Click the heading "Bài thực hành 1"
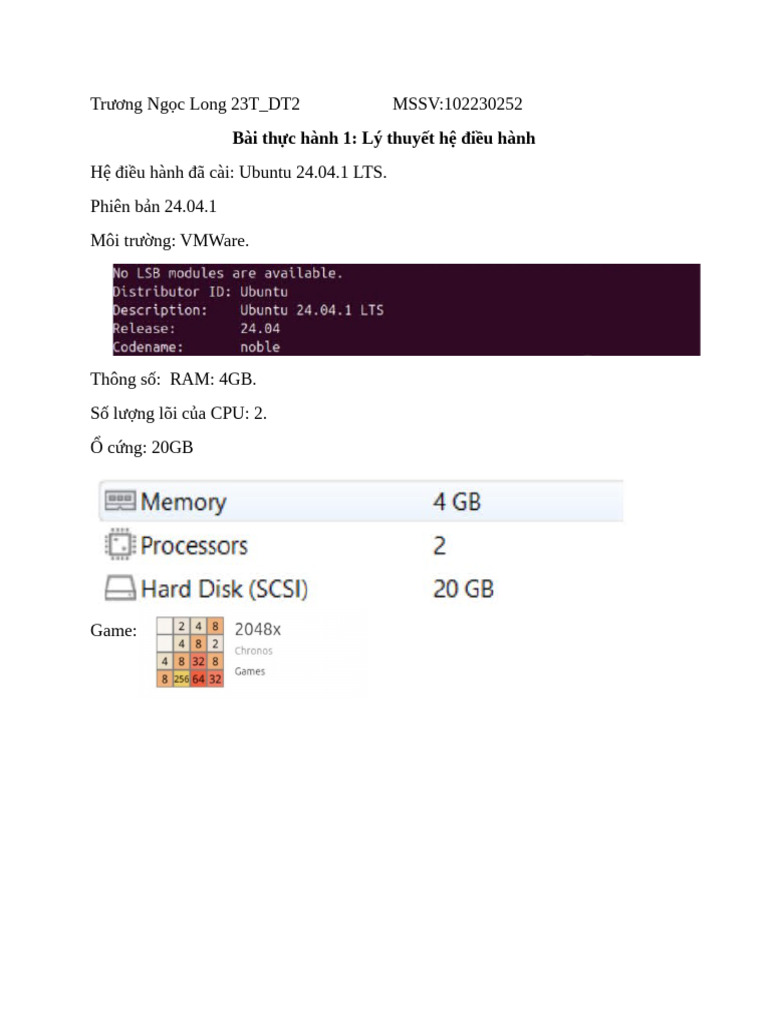768x1024 pixels. [384, 138]
